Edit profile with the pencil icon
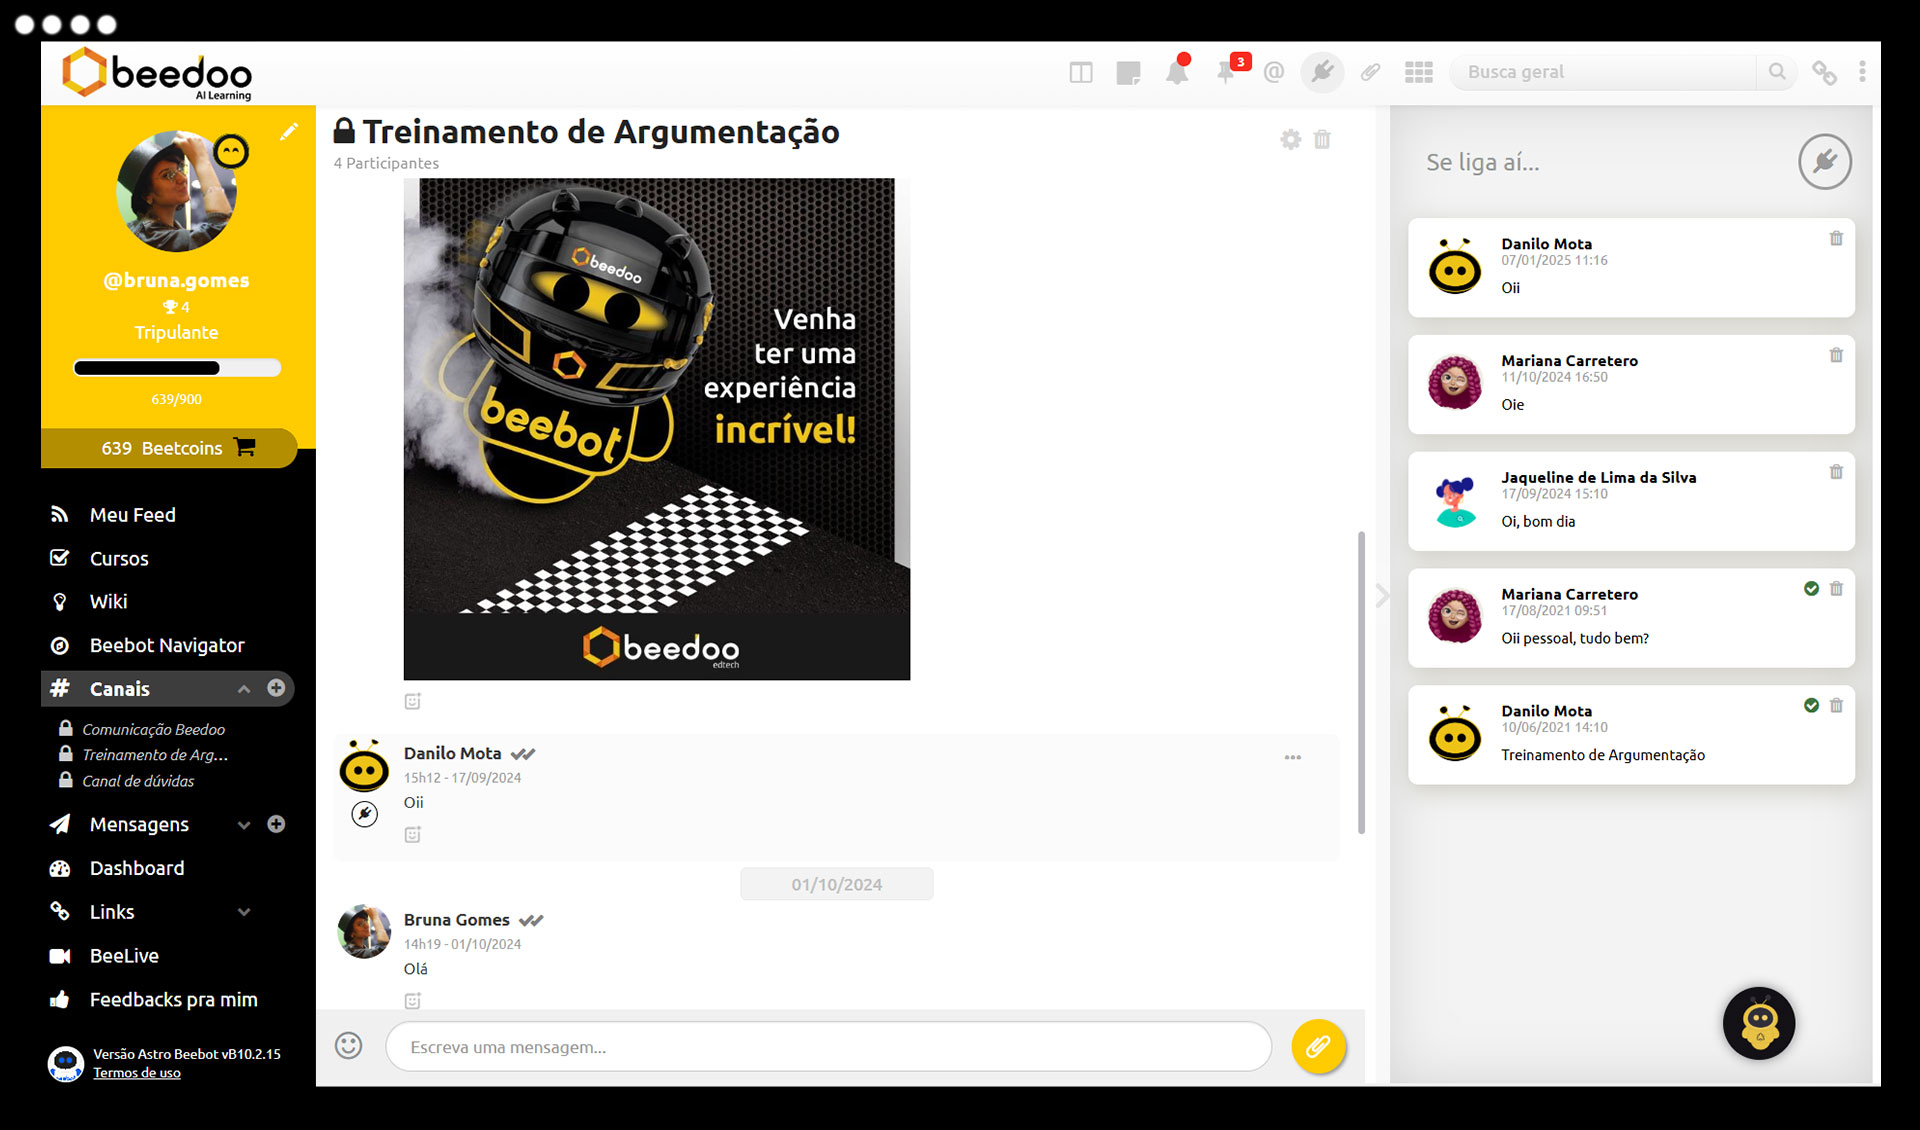The width and height of the screenshot is (1920, 1130). 288,132
